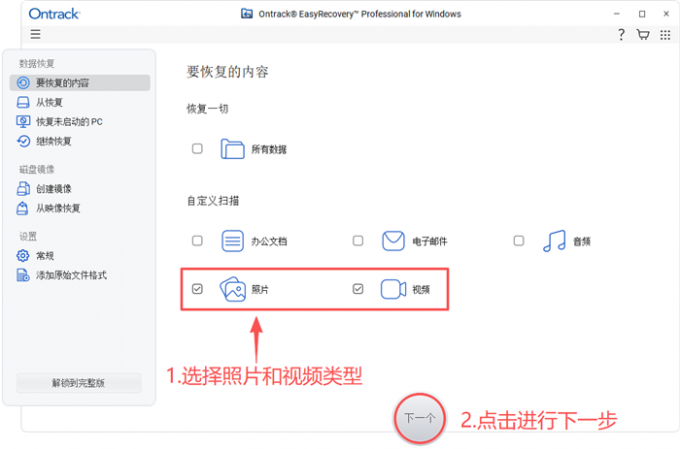Minimize the EasyRecovery window
Image resolution: width=680 pixels, height=449 pixels.
pyautogui.click(x=617, y=14)
